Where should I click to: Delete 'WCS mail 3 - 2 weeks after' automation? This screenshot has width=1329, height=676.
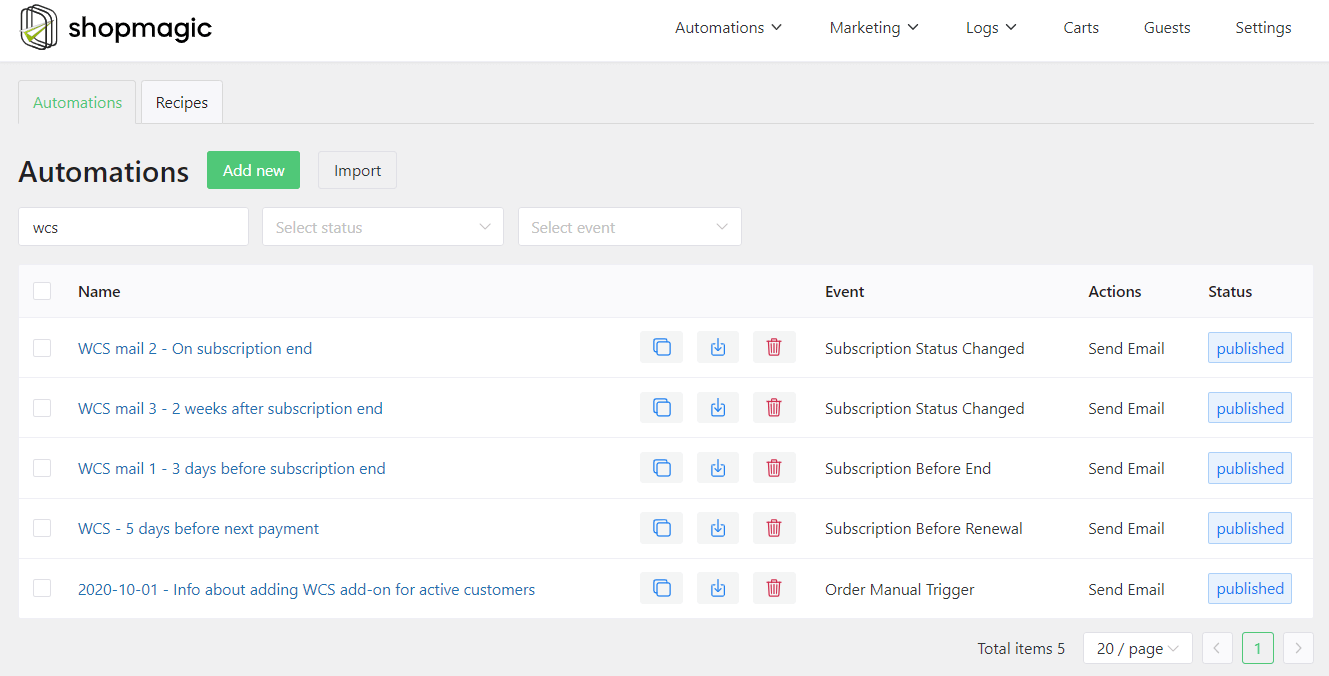point(774,408)
